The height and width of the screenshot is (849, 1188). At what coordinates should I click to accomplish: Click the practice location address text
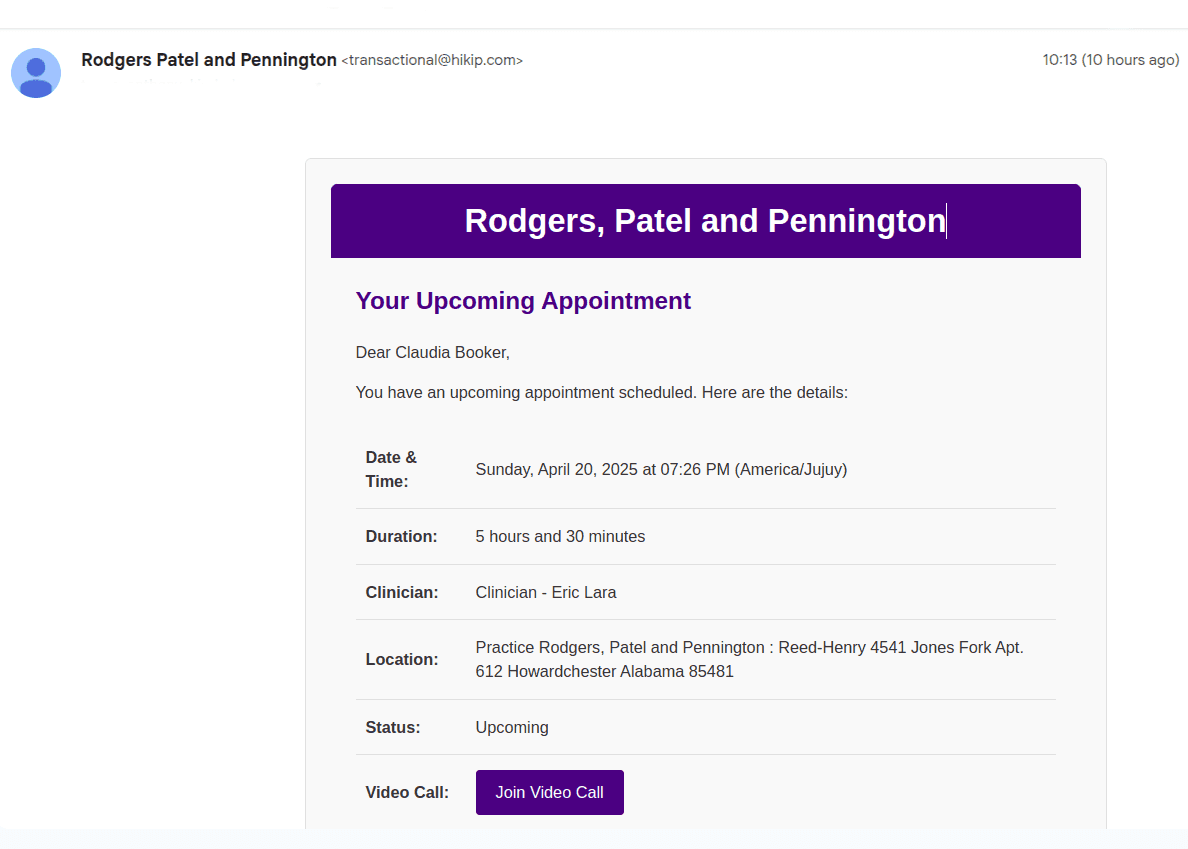tap(749, 660)
